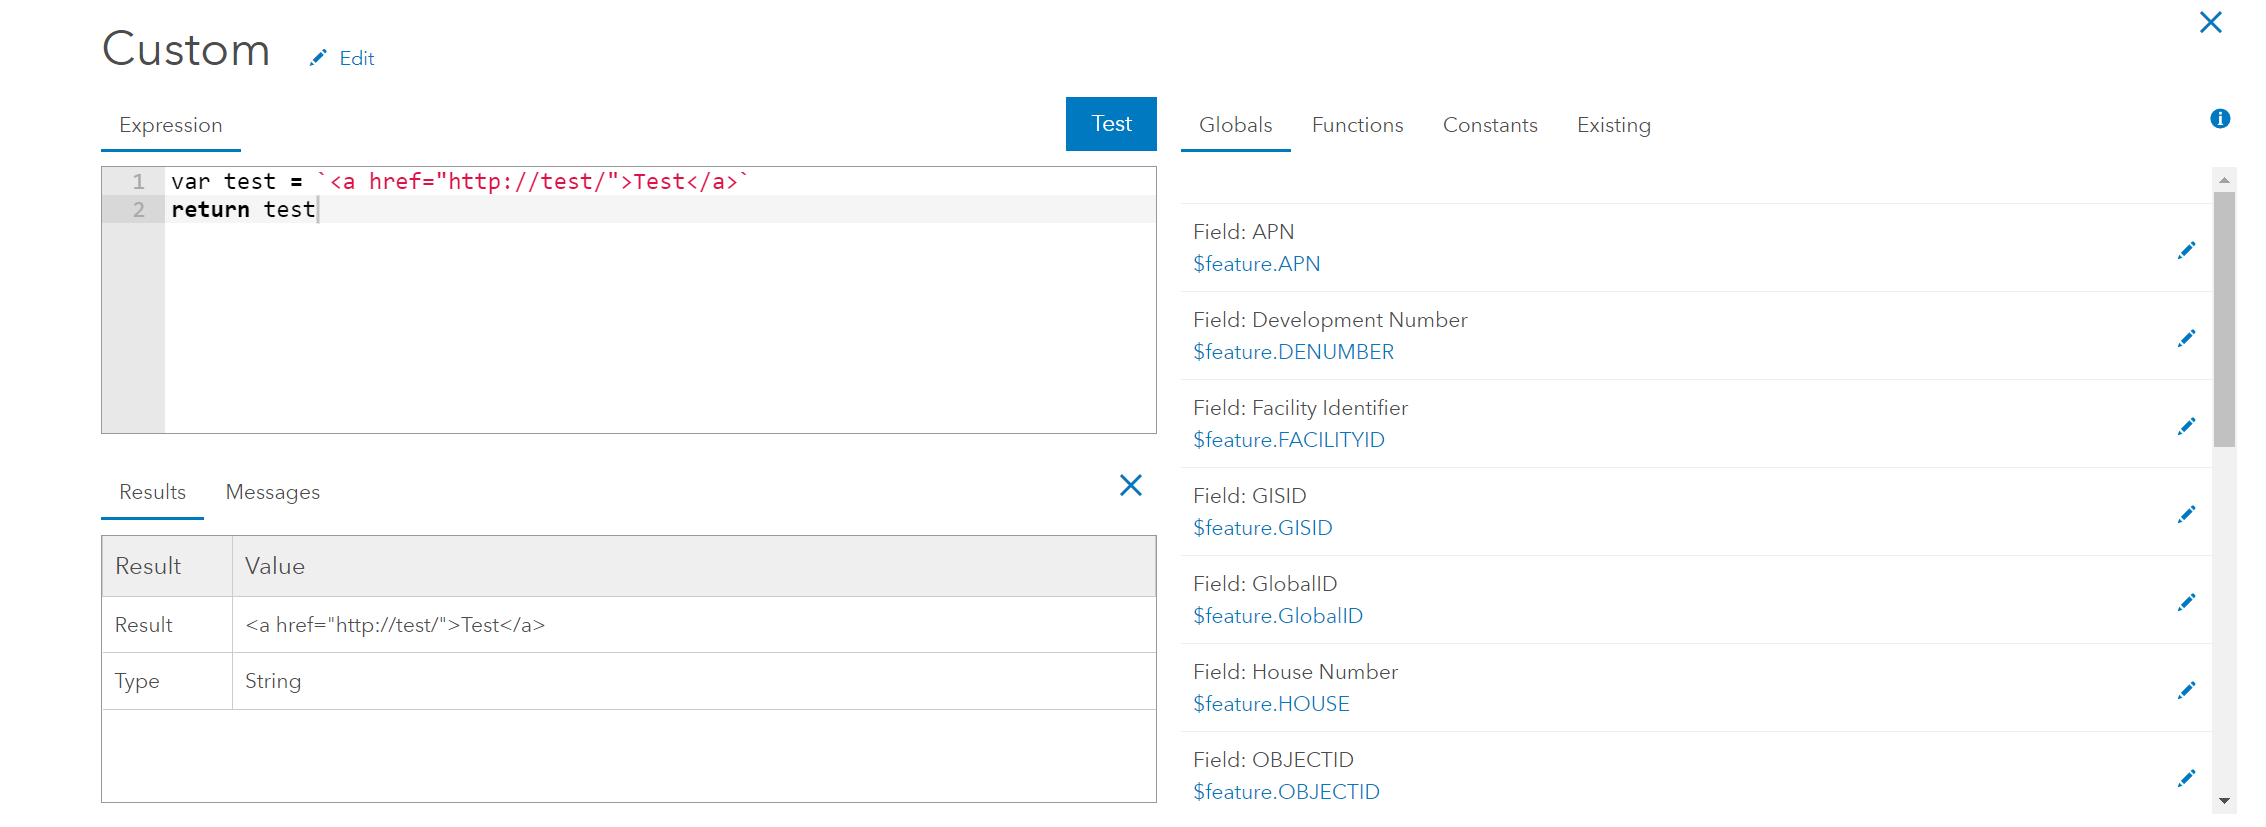Run the expression with the Test button

tap(1111, 124)
